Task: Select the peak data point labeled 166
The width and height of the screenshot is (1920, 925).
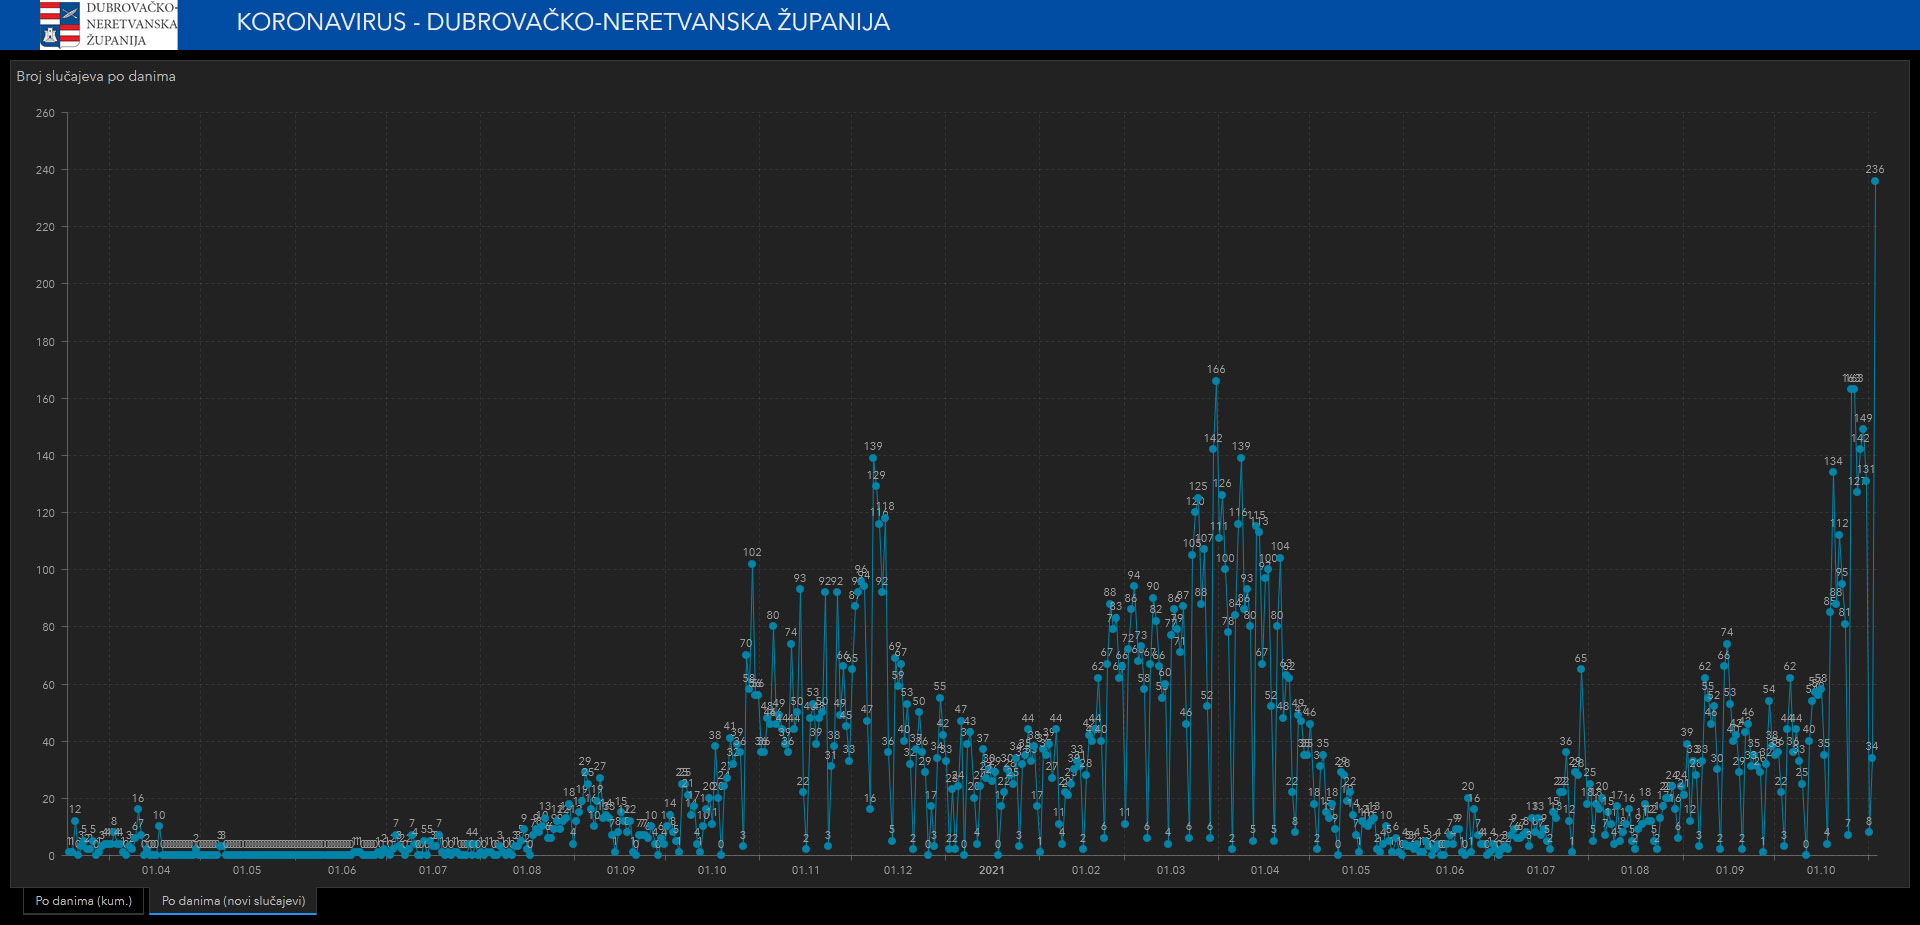Action: pyautogui.click(x=1216, y=381)
